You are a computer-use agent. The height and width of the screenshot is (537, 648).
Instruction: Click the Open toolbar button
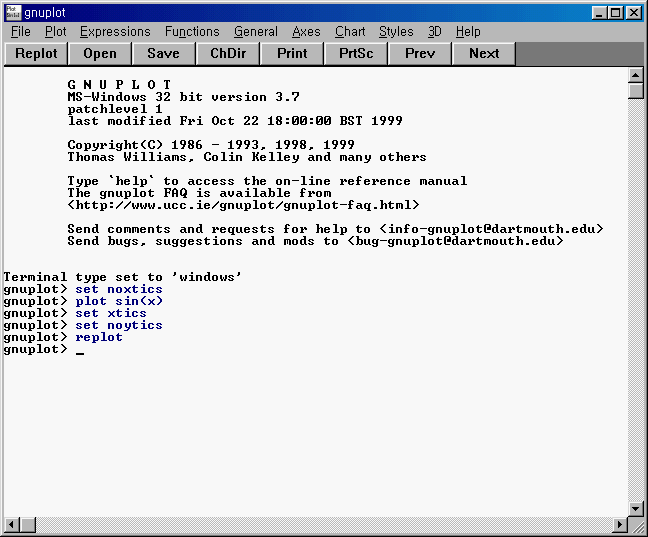point(100,54)
